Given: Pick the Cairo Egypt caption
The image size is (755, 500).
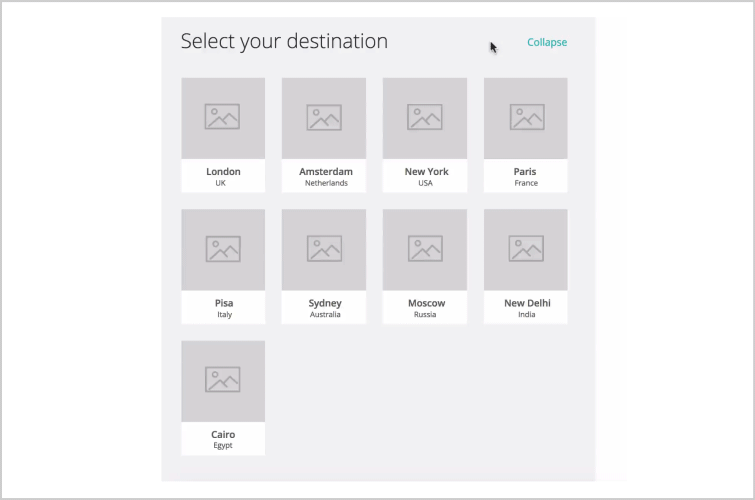Looking at the screenshot, I should tap(223, 439).
